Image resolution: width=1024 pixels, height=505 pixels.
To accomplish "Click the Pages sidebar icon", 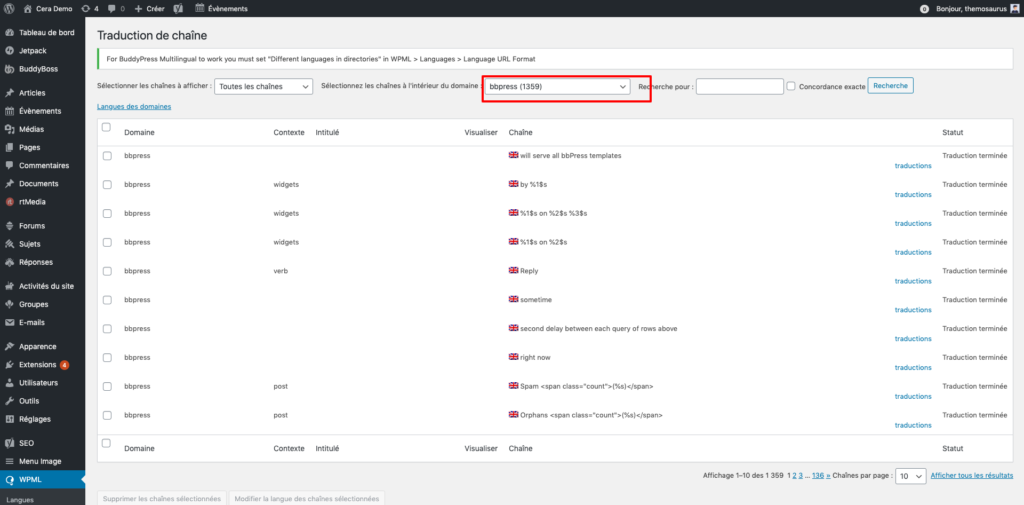I will tap(9, 148).
